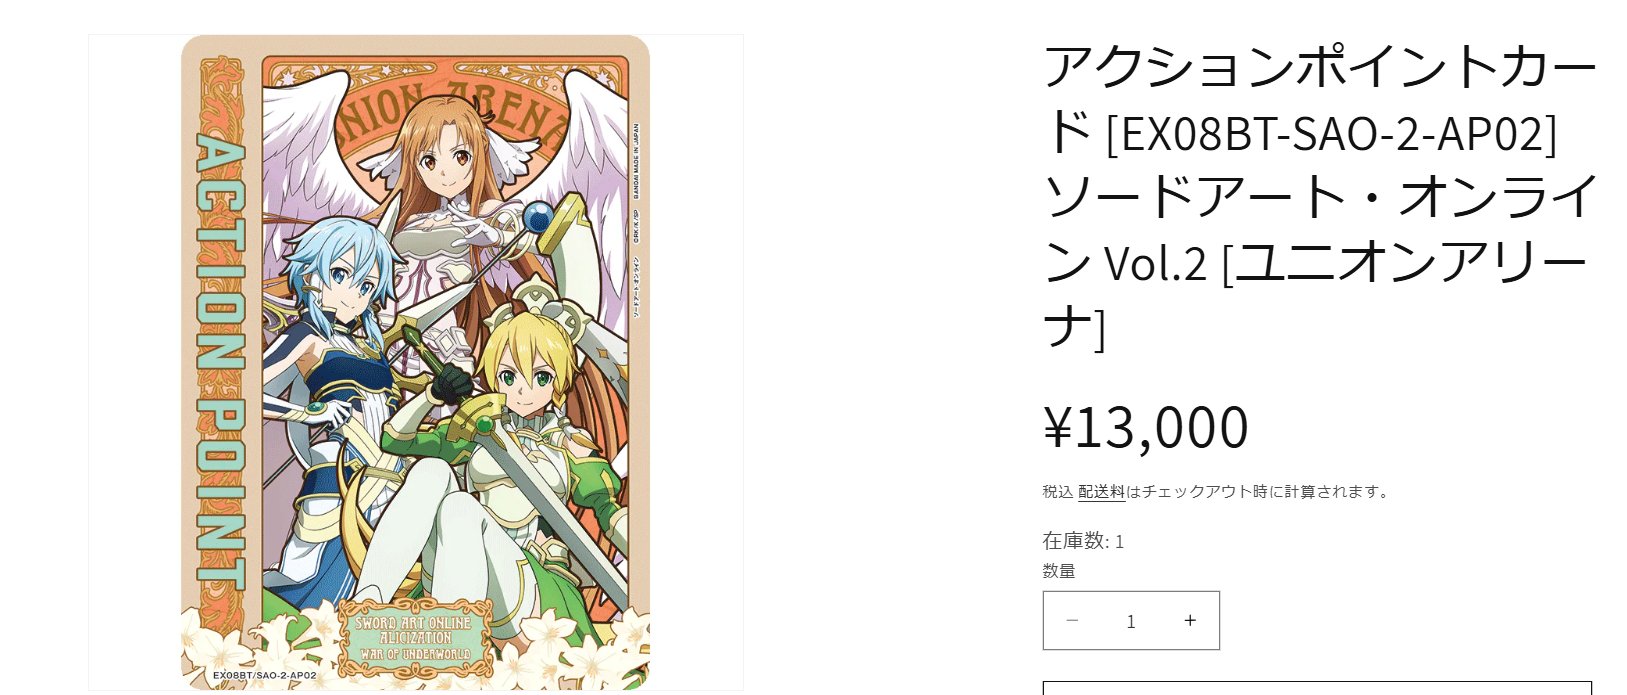This screenshot has height=695, width=1627.
Task: Click the 在庫数: 1 stock label
Action: click(x=1083, y=541)
